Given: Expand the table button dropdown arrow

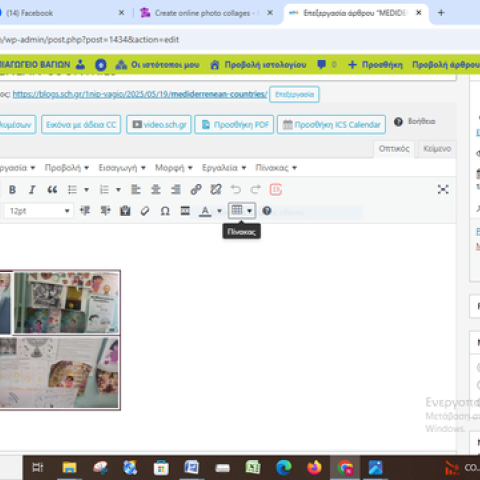Looking at the screenshot, I should [x=249, y=211].
